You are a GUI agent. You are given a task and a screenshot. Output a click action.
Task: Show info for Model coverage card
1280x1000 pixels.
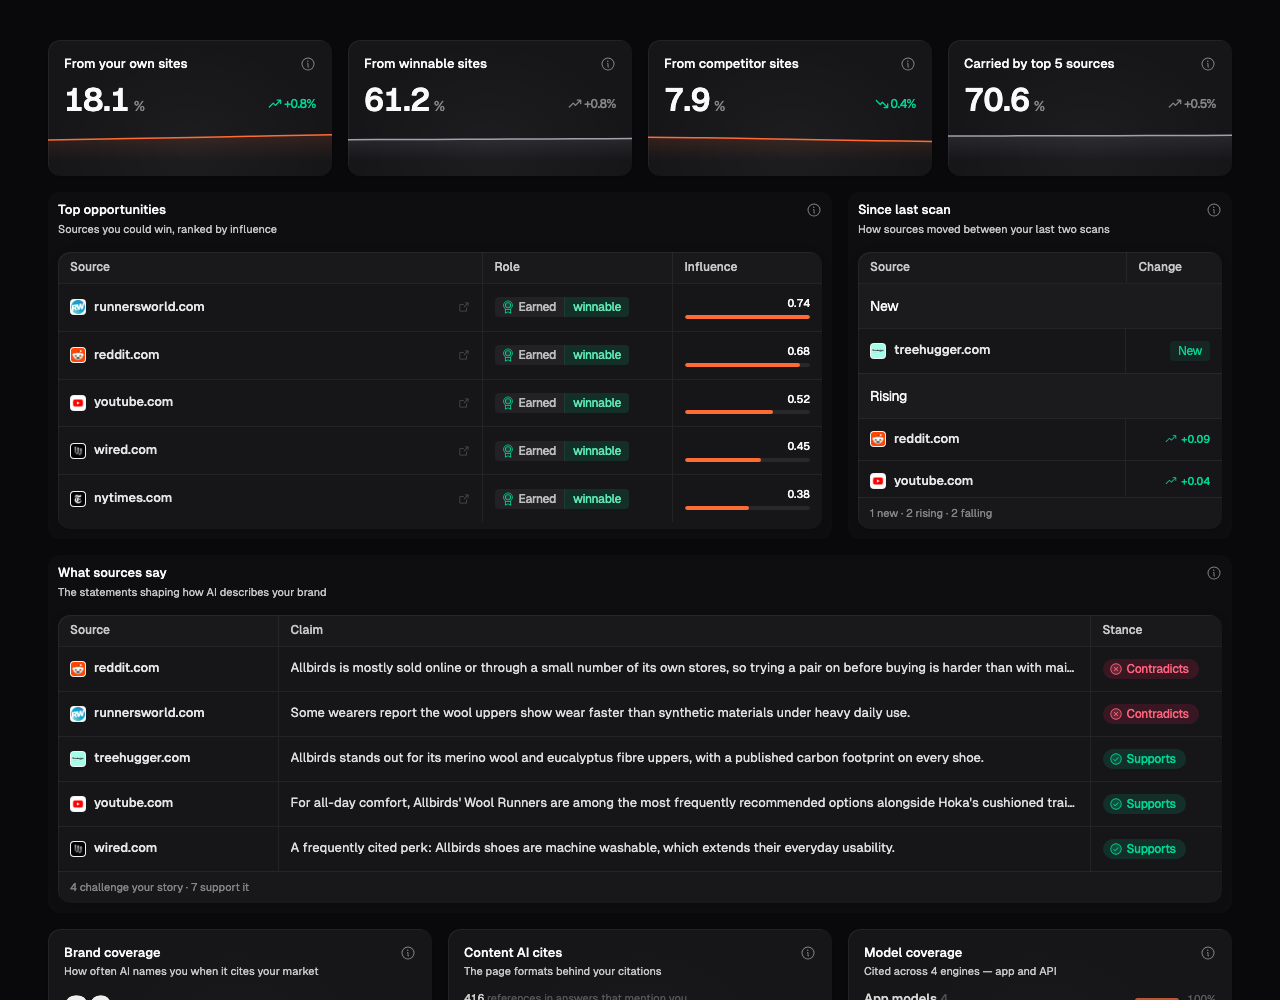tap(1208, 953)
